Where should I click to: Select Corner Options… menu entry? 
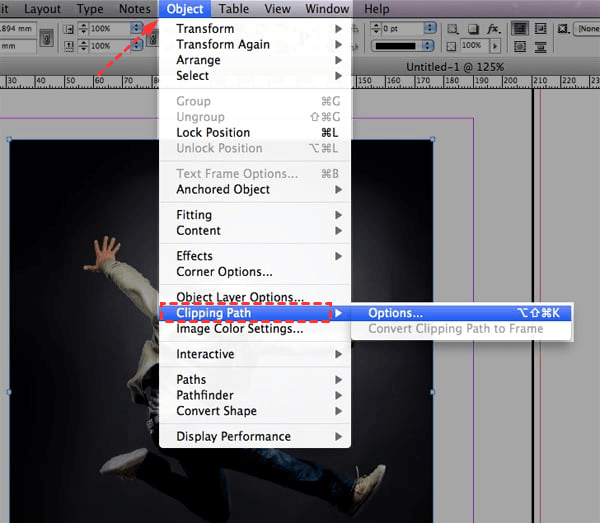coord(224,272)
